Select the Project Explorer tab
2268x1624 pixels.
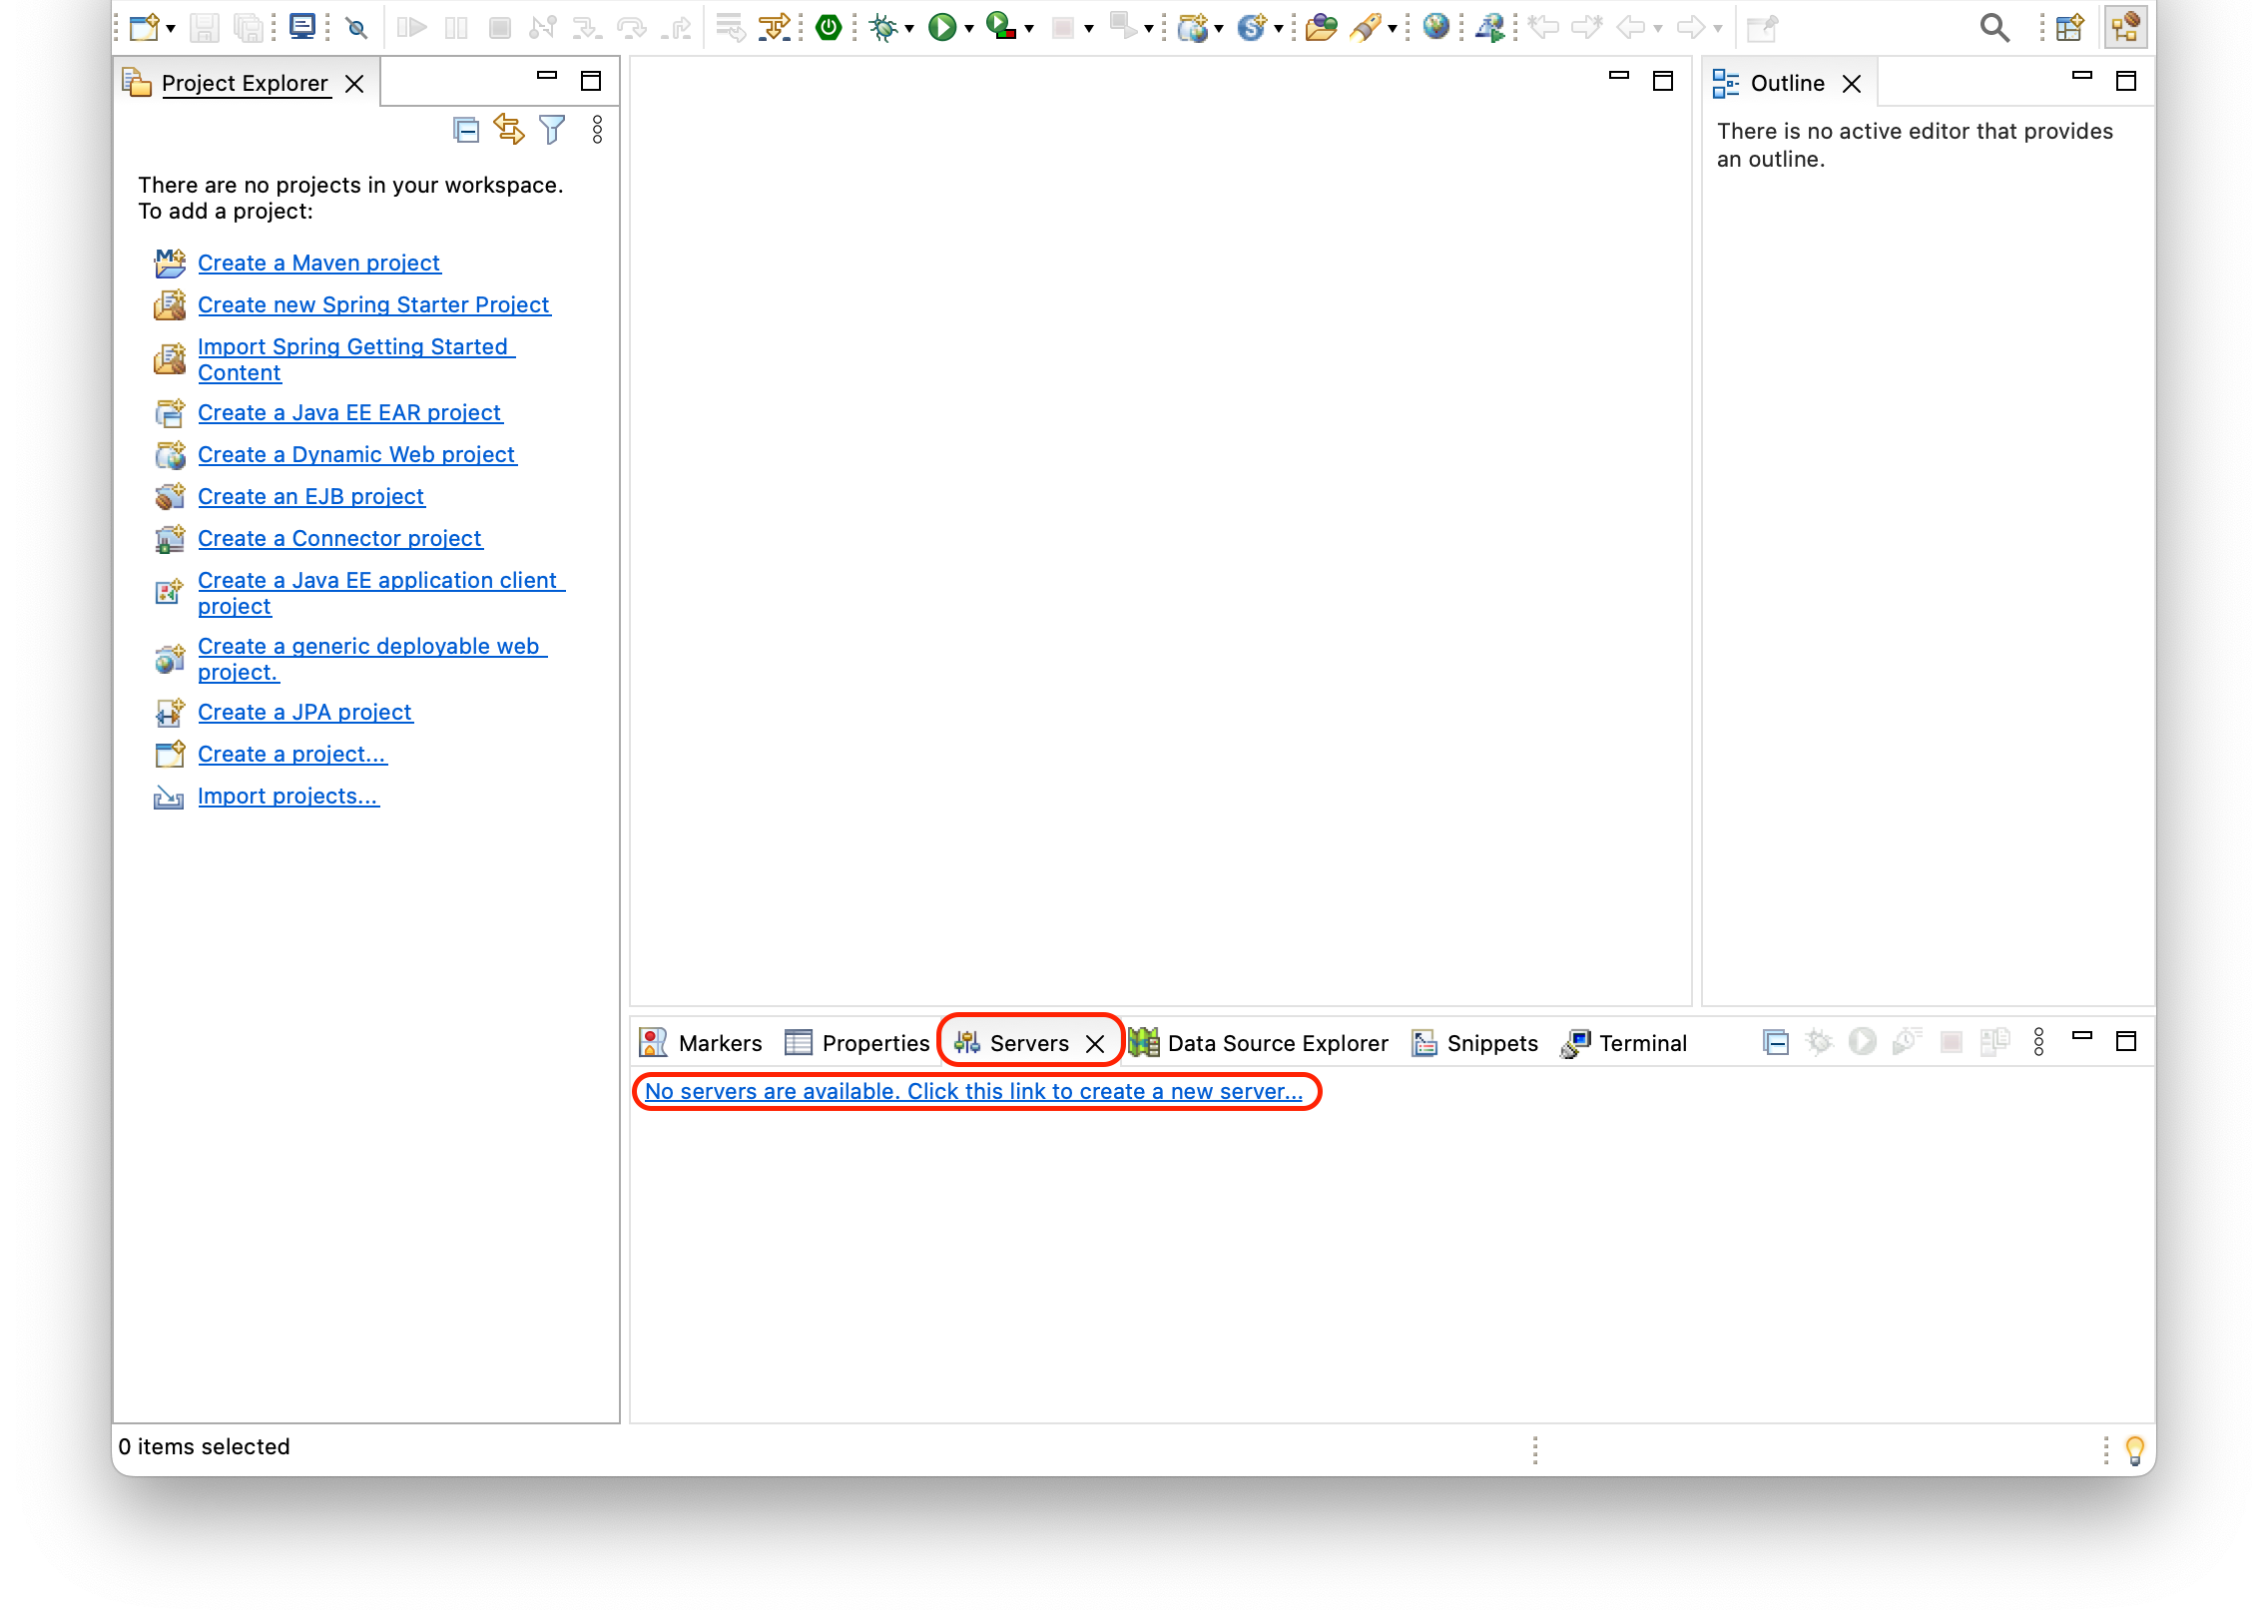tap(244, 83)
